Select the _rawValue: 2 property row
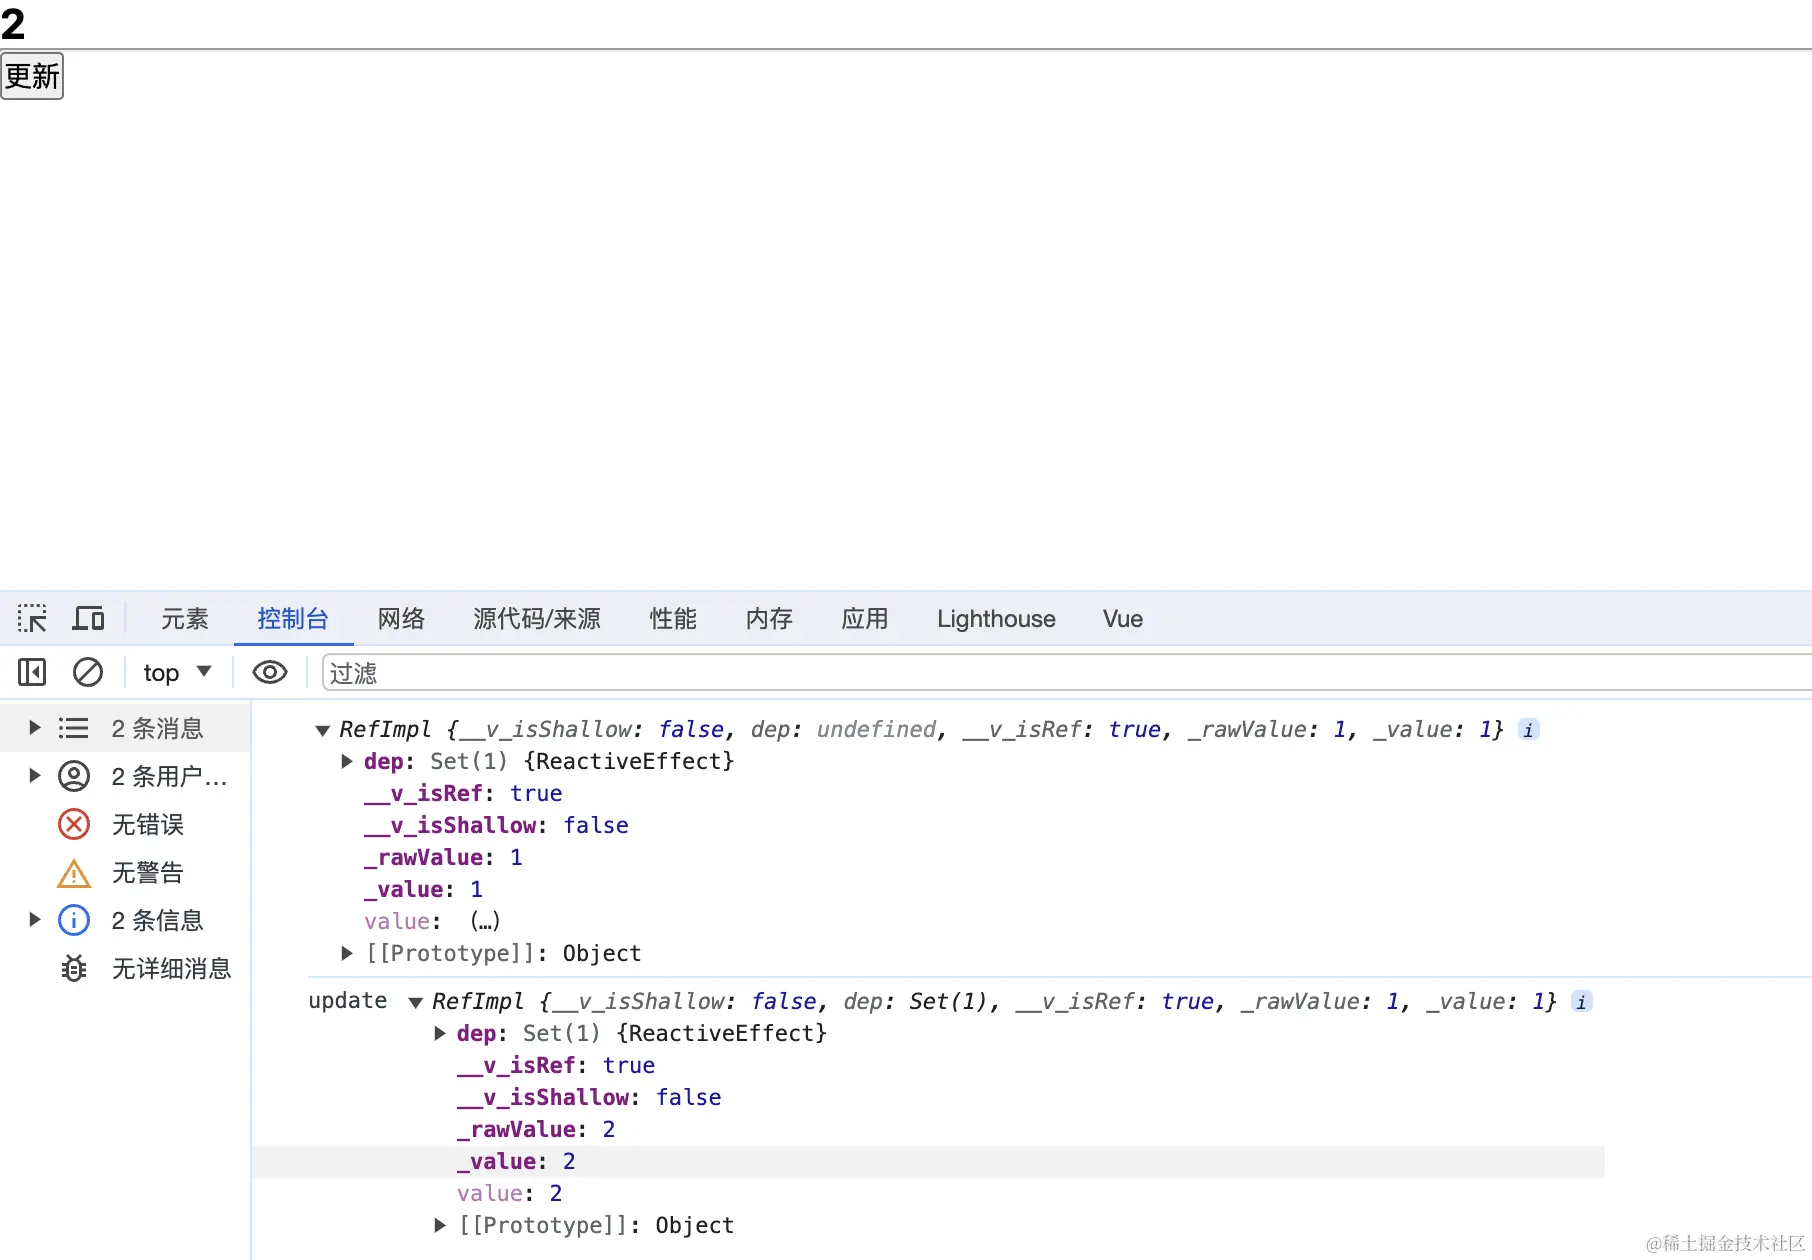1812x1260 pixels. tap(536, 1129)
